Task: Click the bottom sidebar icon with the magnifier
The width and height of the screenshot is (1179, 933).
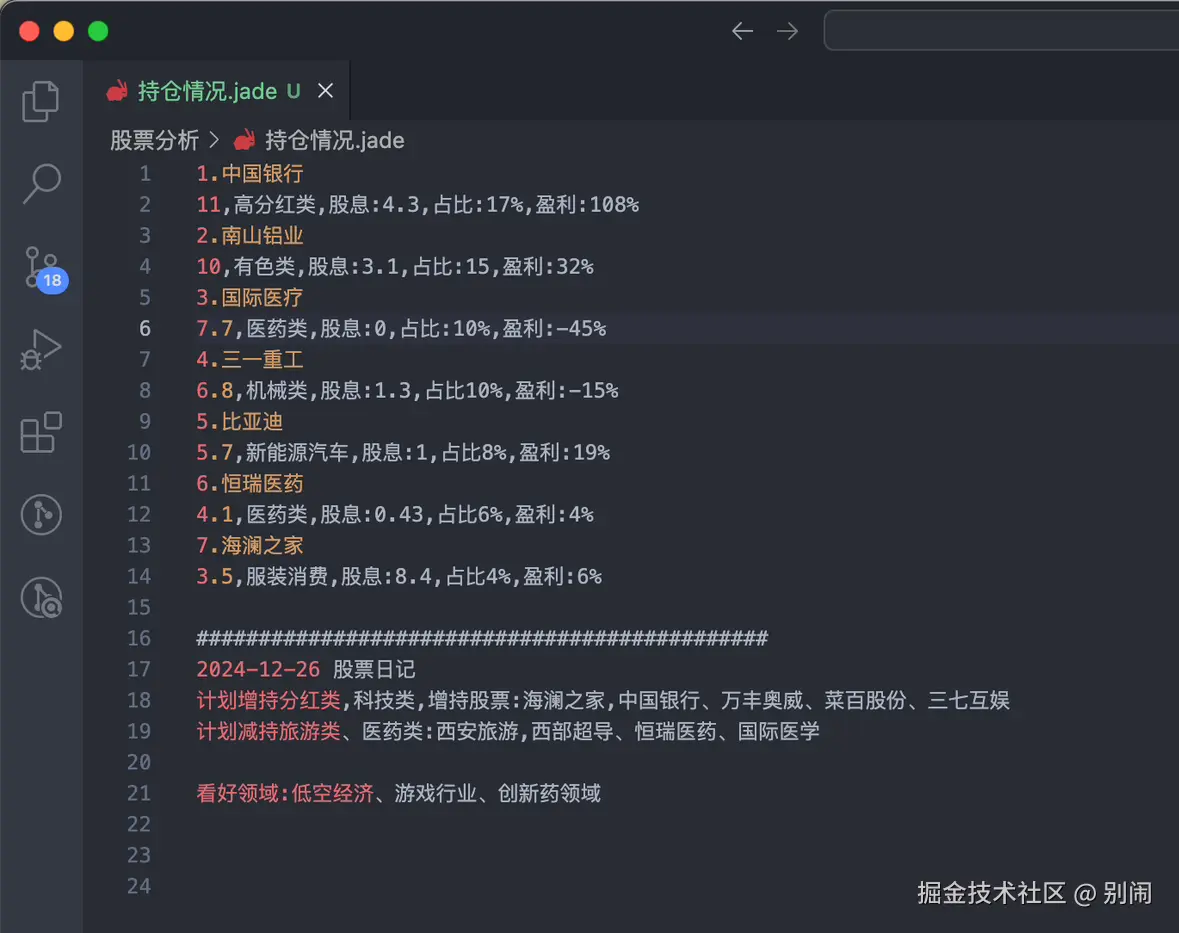Action: [x=41, y=597]
